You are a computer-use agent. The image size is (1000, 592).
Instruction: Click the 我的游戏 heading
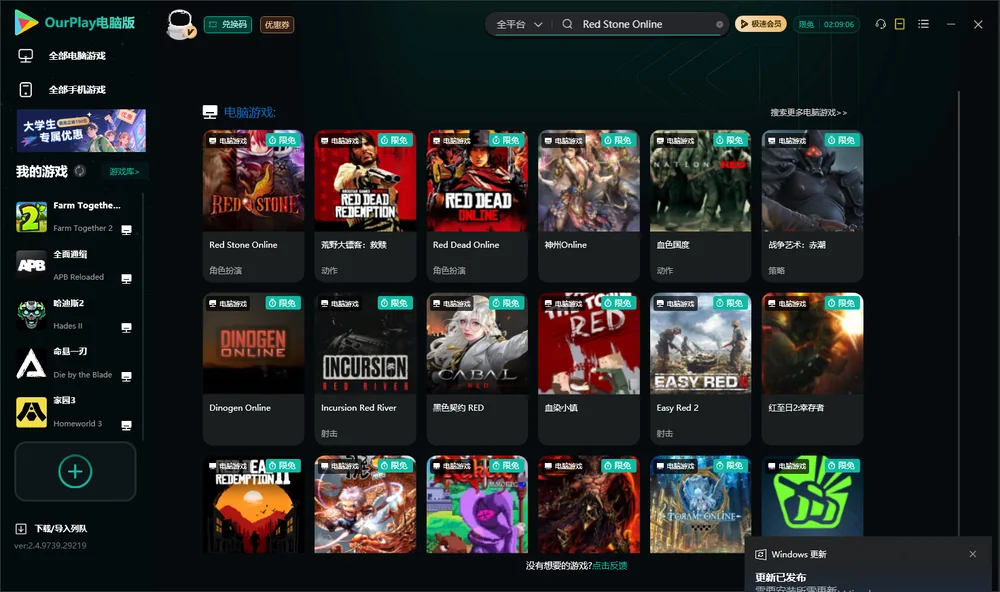pyautogui.click(x=41, y=172)
